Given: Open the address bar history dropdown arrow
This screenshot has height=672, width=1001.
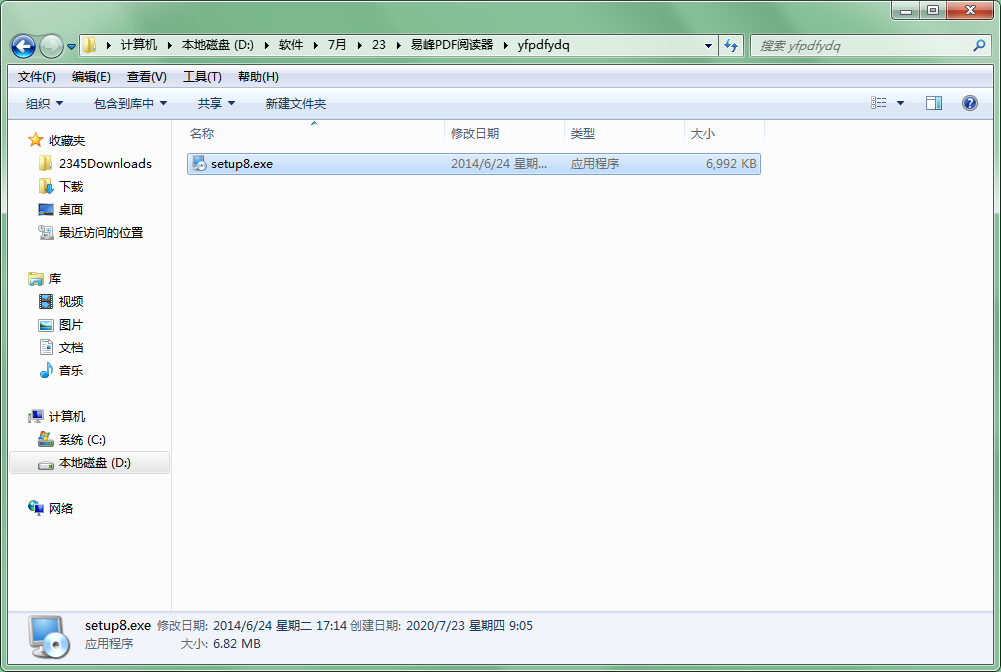Looking at the screenshot, I should tap(708, 46).
